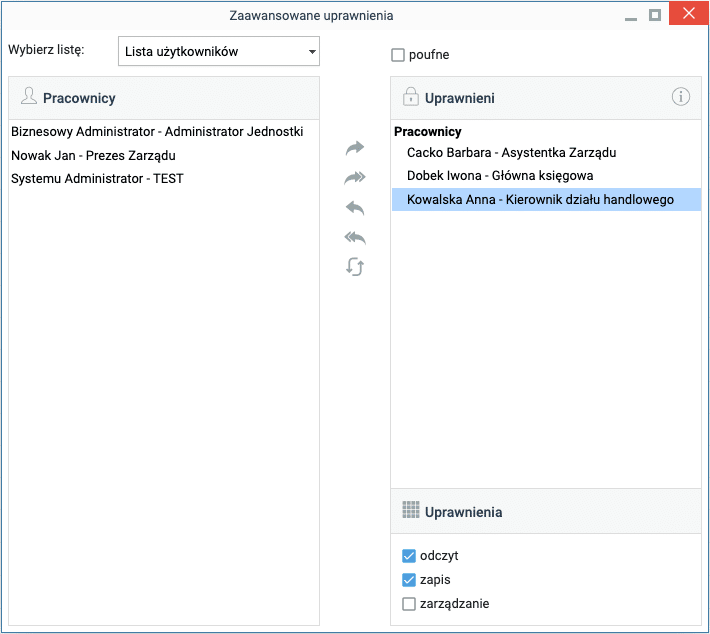Uncheck the odczyt permission

pos(409,556)
